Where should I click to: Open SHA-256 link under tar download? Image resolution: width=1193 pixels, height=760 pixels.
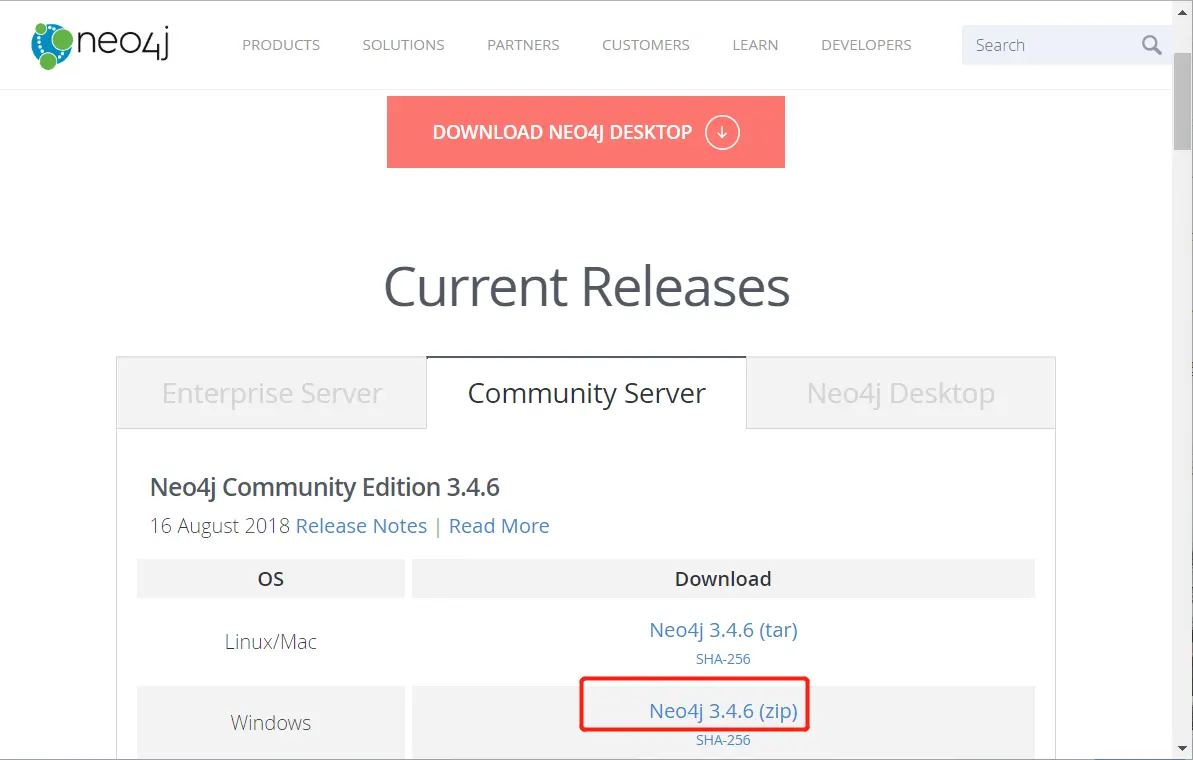click(x=723, y=659)
